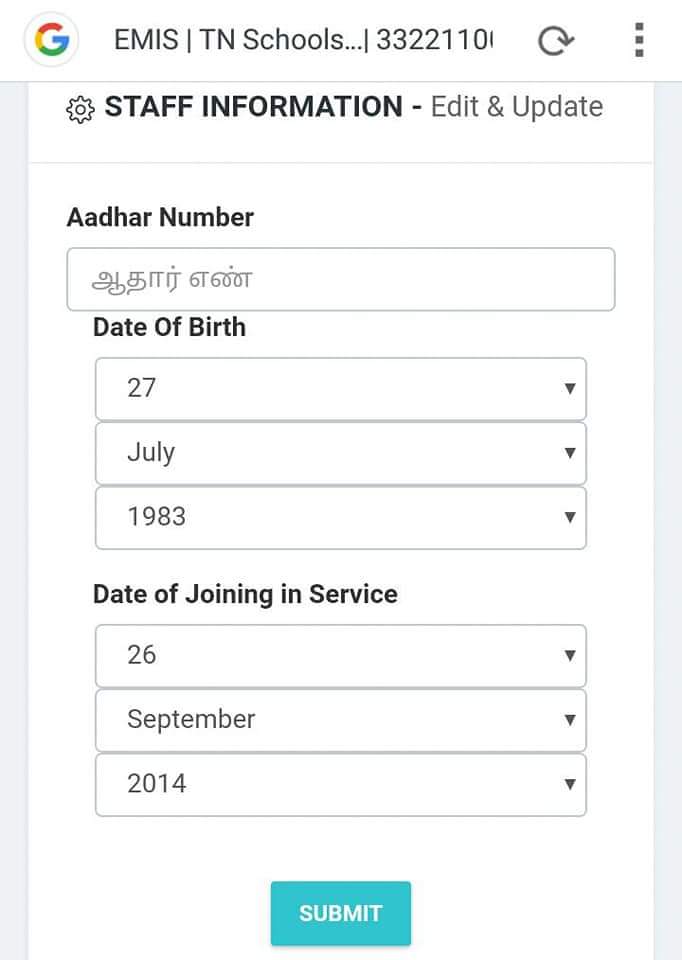Click the Google logo icon
Image resolution: width=682 pixels, height=960 pixels.
coord(51,40)
